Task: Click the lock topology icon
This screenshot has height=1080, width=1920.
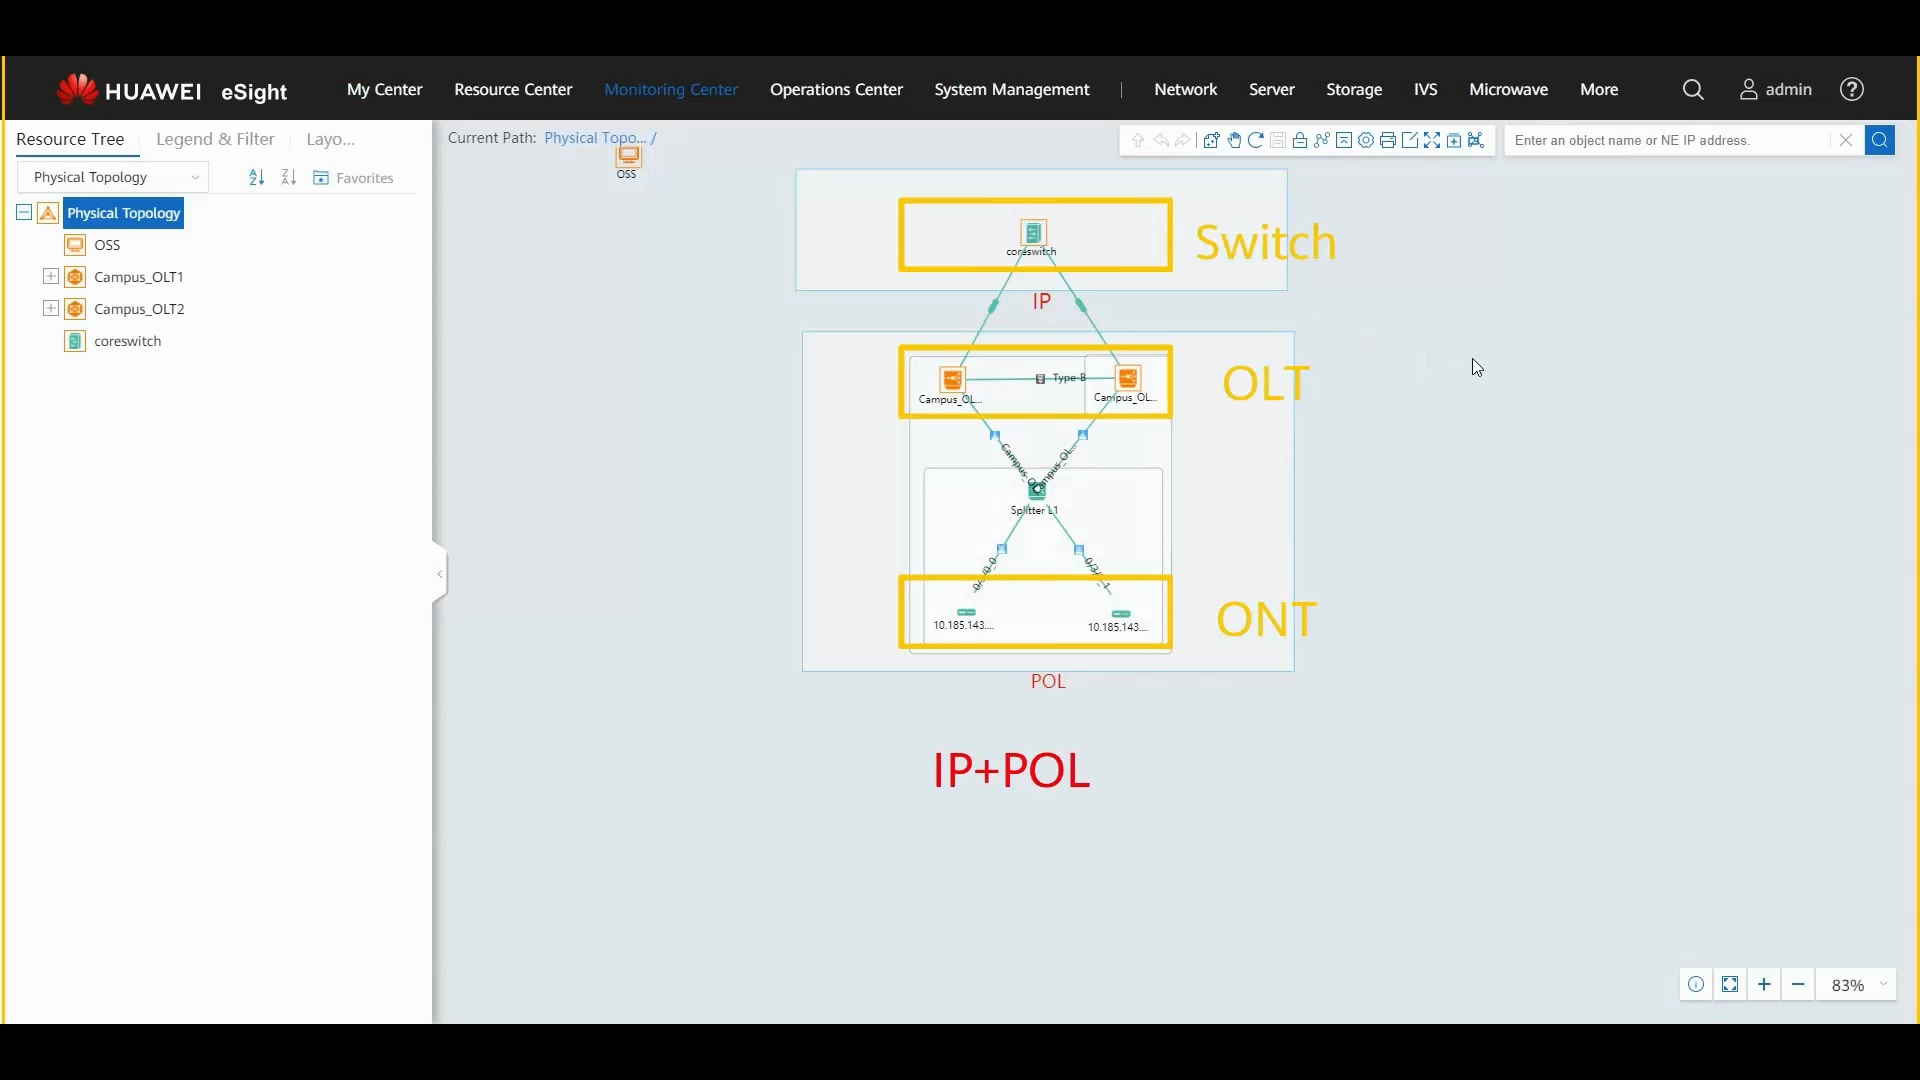Action: (x=1300, y=141)
